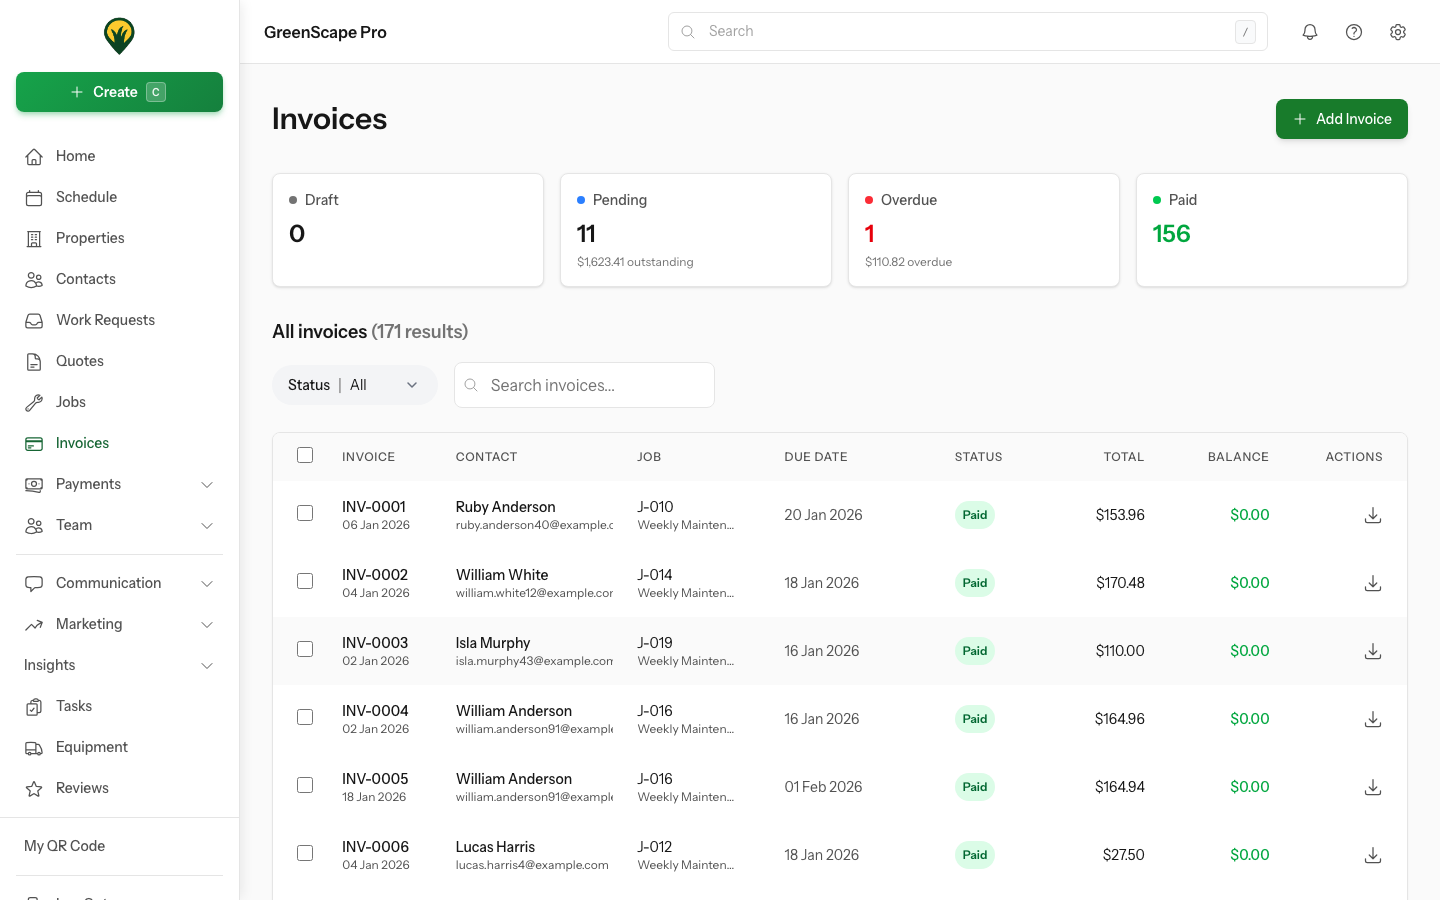Image resolution: width=1440 pixels, height=900 pixels.
Task: Tick the checkbox next to INV-0005
Action: [x=305, y=785]
